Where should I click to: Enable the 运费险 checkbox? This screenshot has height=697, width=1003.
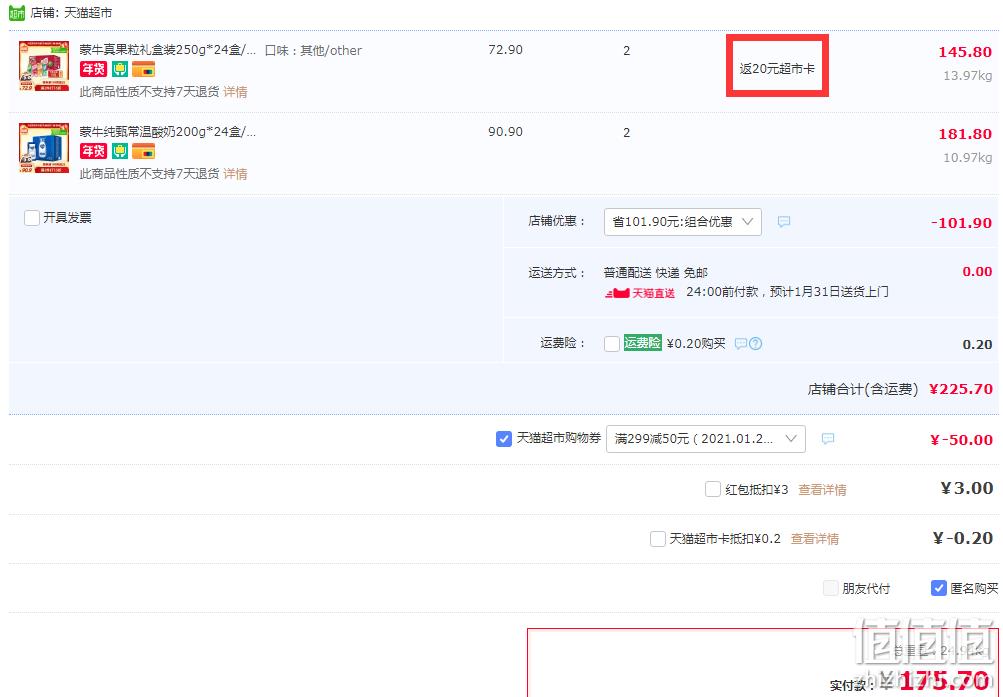point(612,343)
